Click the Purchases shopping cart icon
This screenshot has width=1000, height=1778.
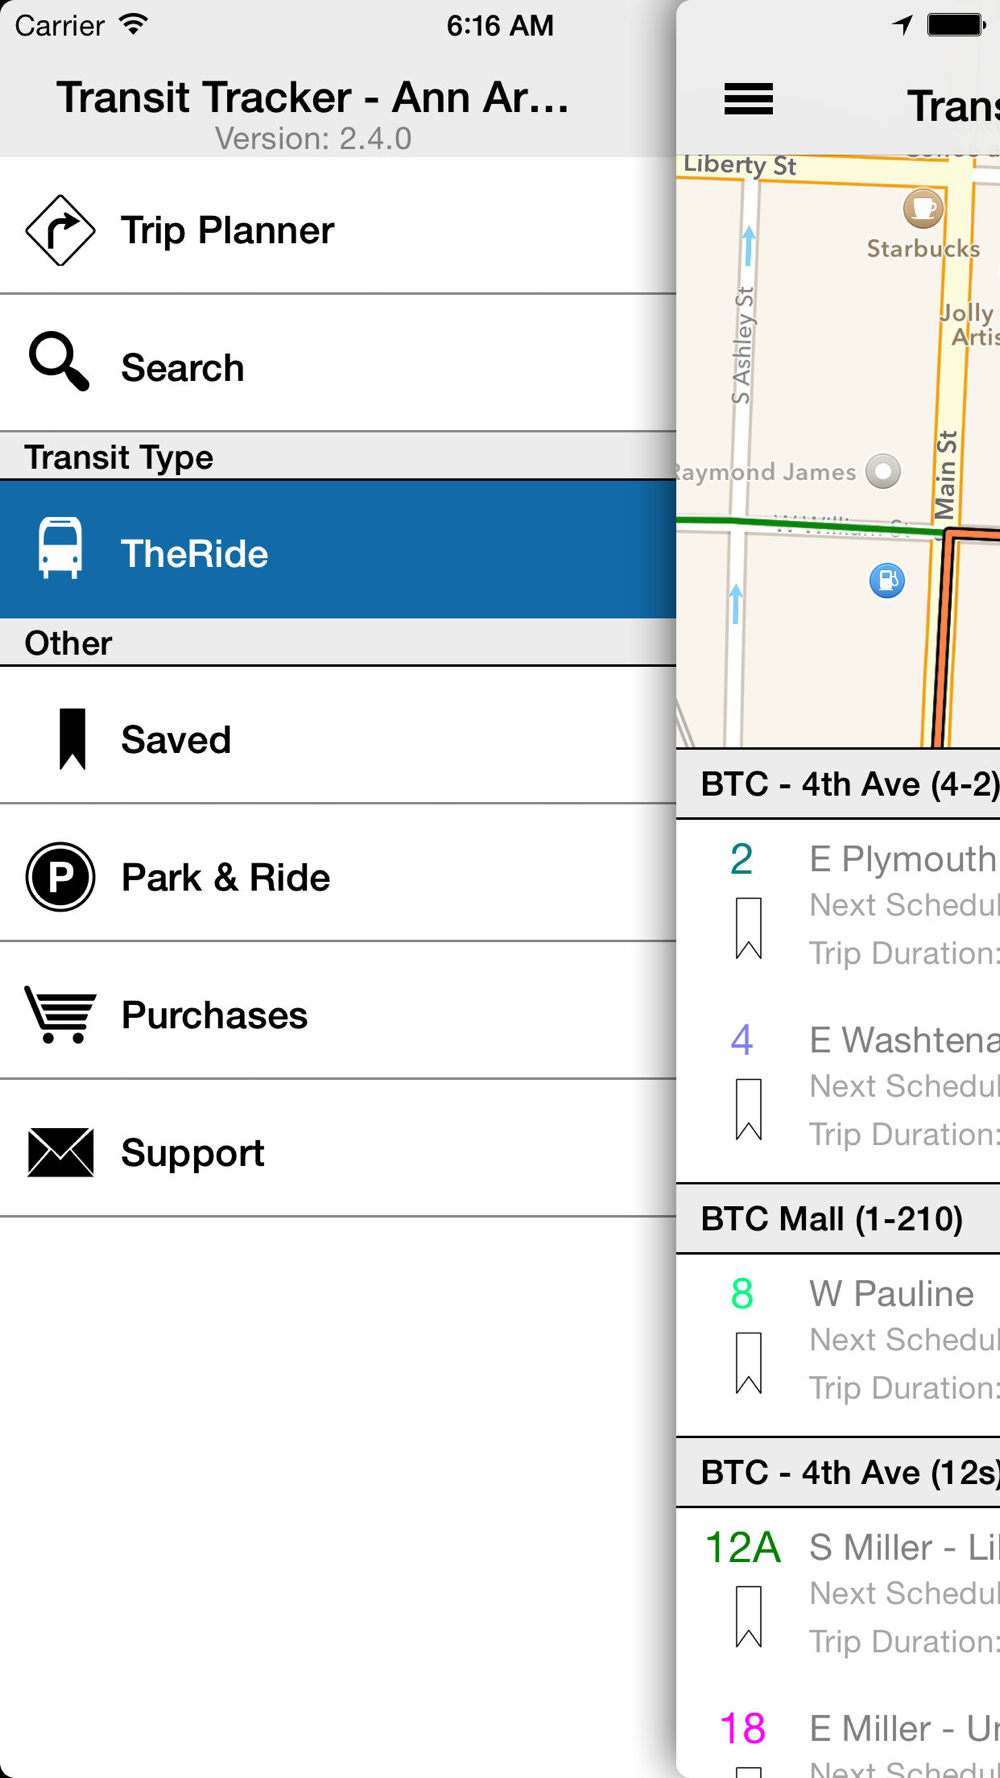[x=60, y=1014]
